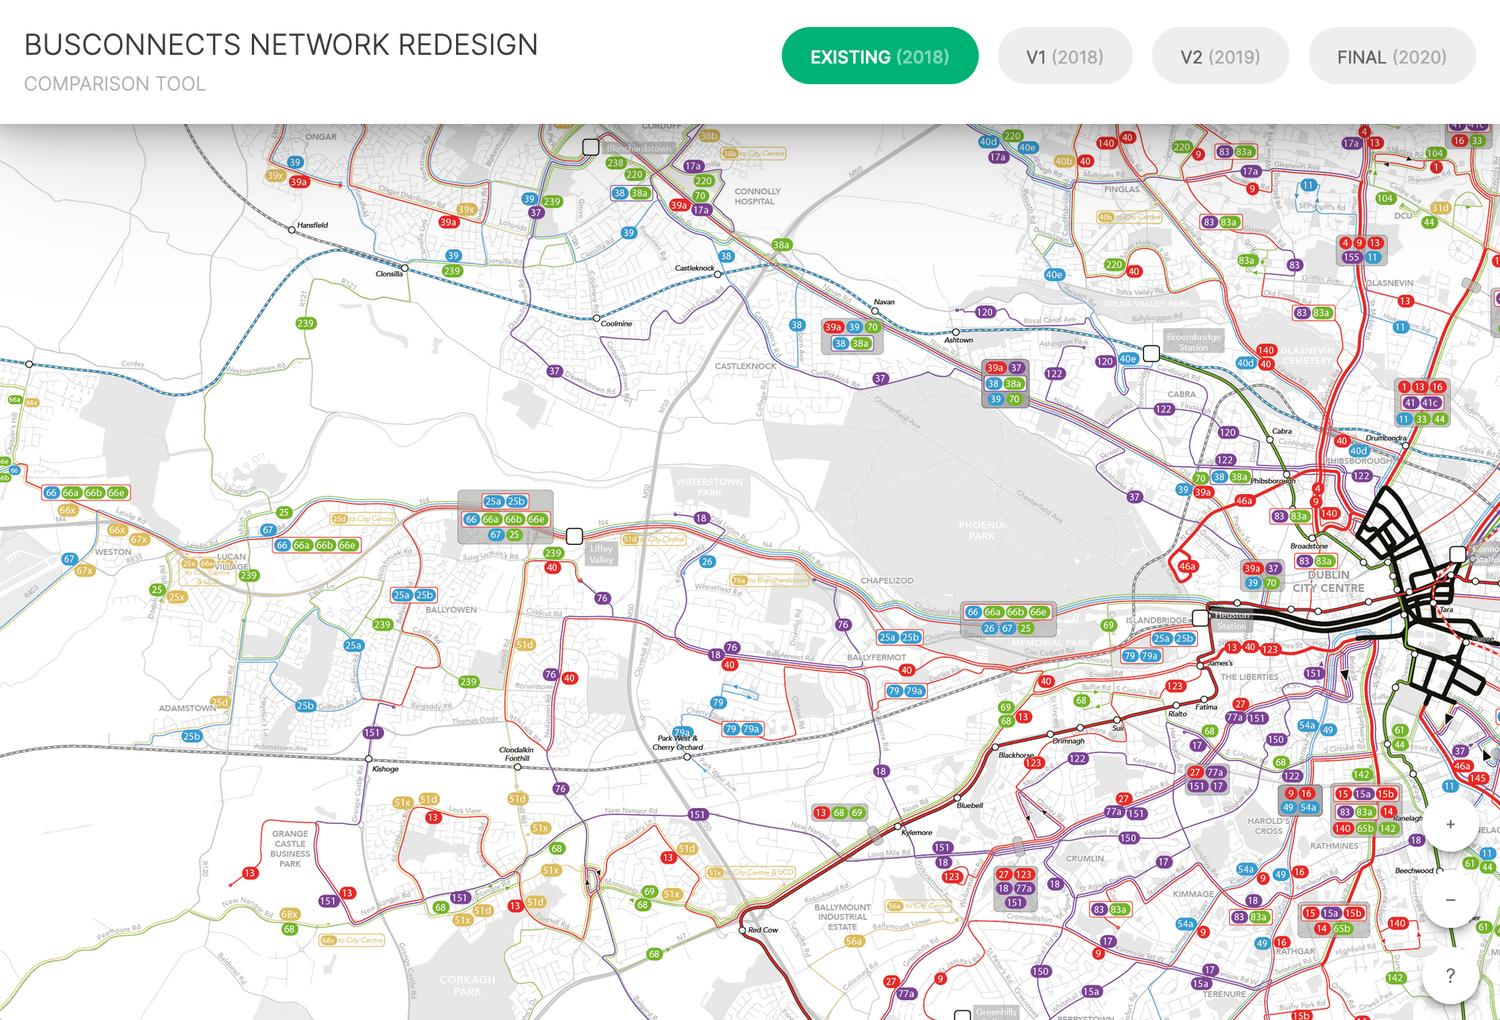This screenshot has height=1020, width=1500.
Task: Click the 'CRUMLIN' area label
Action: coord(1085,858)
